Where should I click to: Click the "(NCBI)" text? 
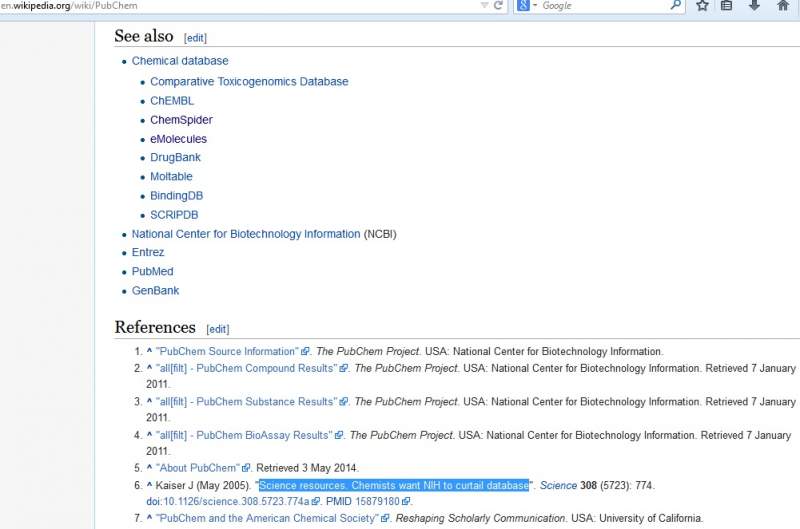click(380, 234)
